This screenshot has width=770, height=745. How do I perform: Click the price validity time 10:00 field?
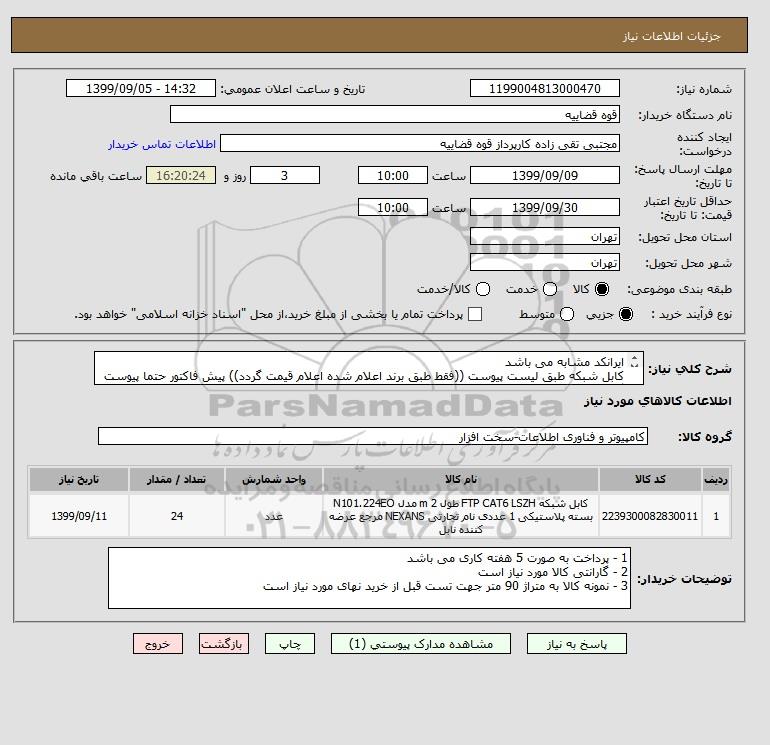393,207
